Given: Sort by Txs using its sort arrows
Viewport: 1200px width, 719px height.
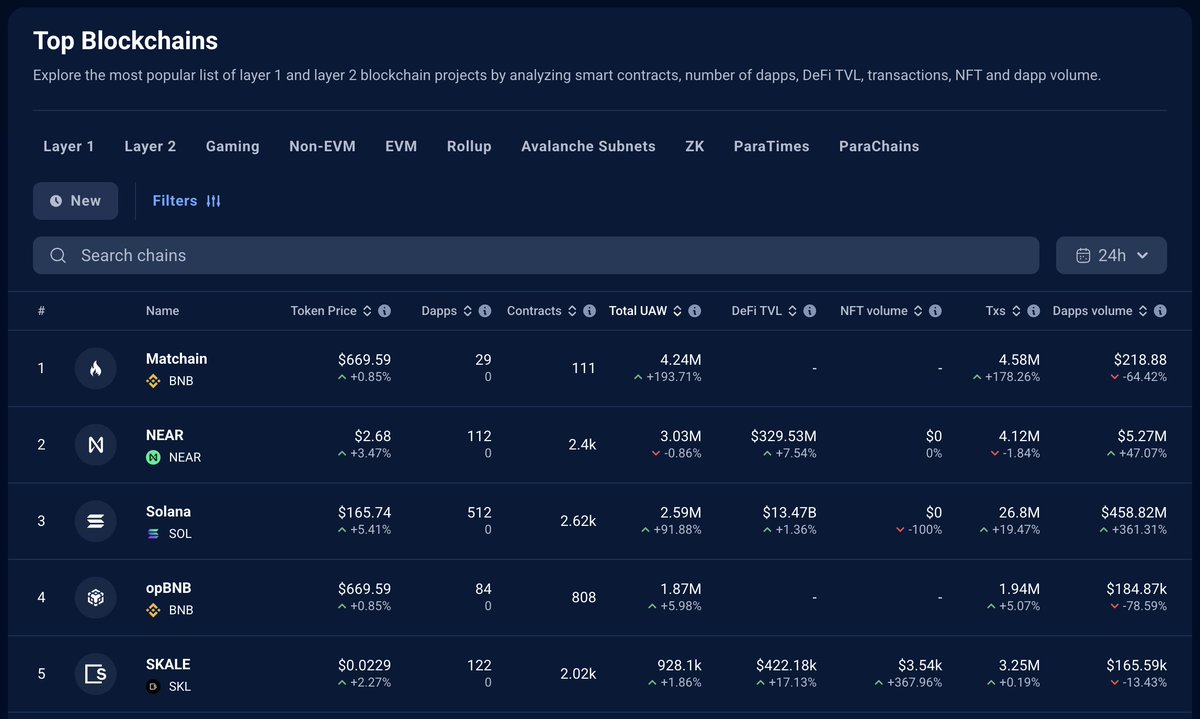Looking at the screenshot, I should click(x=1015, y=311).
